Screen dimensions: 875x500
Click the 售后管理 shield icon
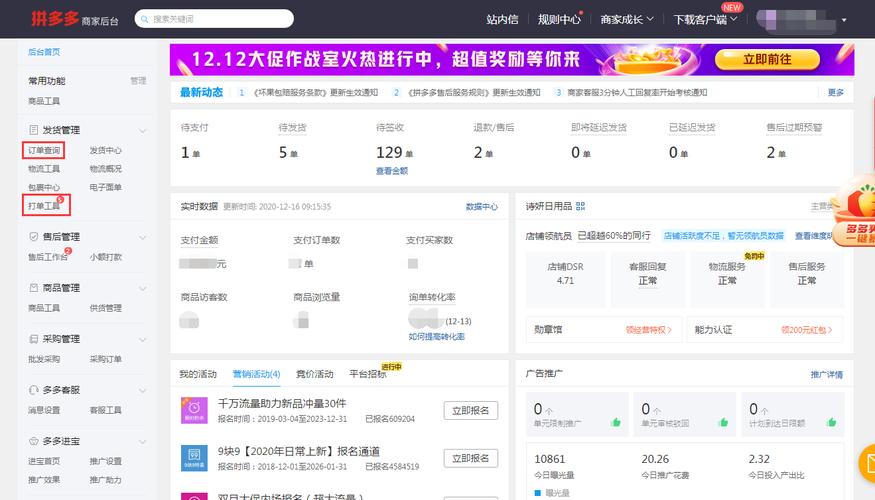point(33,237)
